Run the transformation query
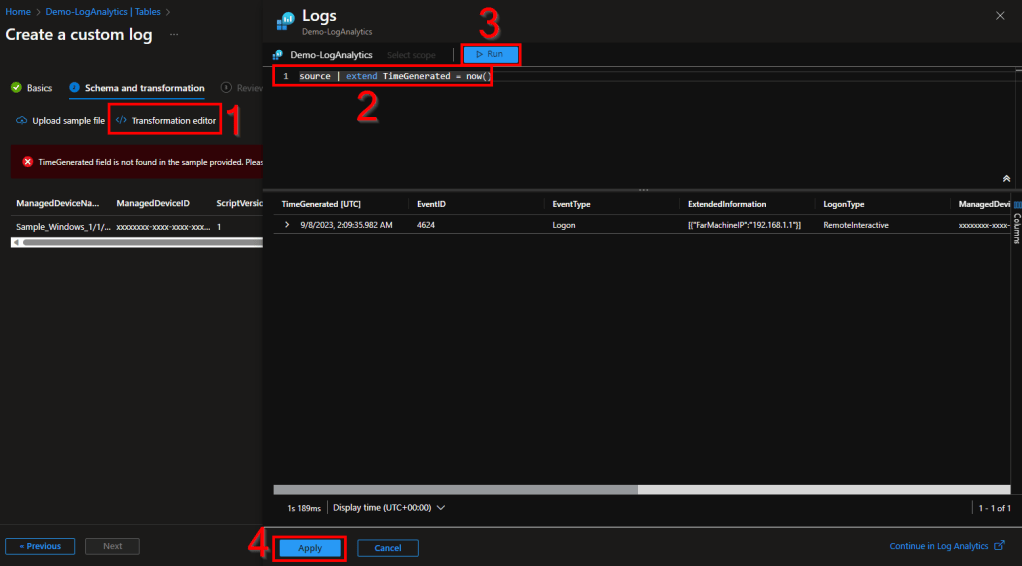Viewport: 1022px width, 566px height. point(491,54)
